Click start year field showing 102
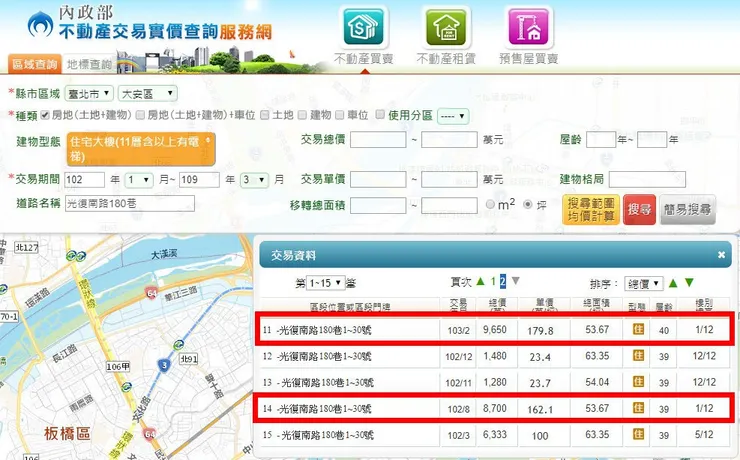 [x=84, y=180]
